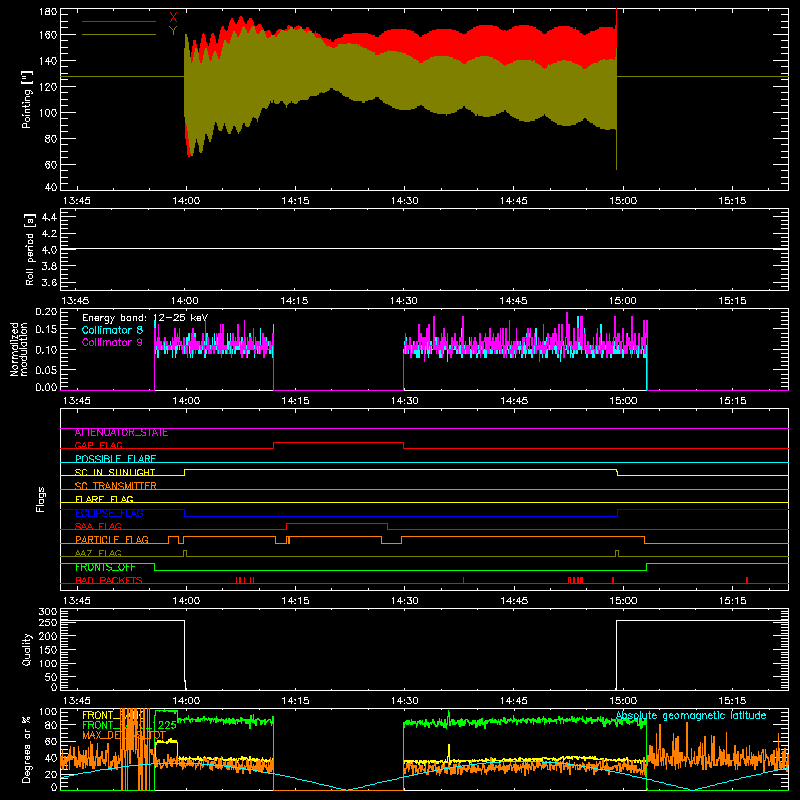Select the 15:00 time label under Roll period plot
Screen dimensions: 800x800
point(622,301)
